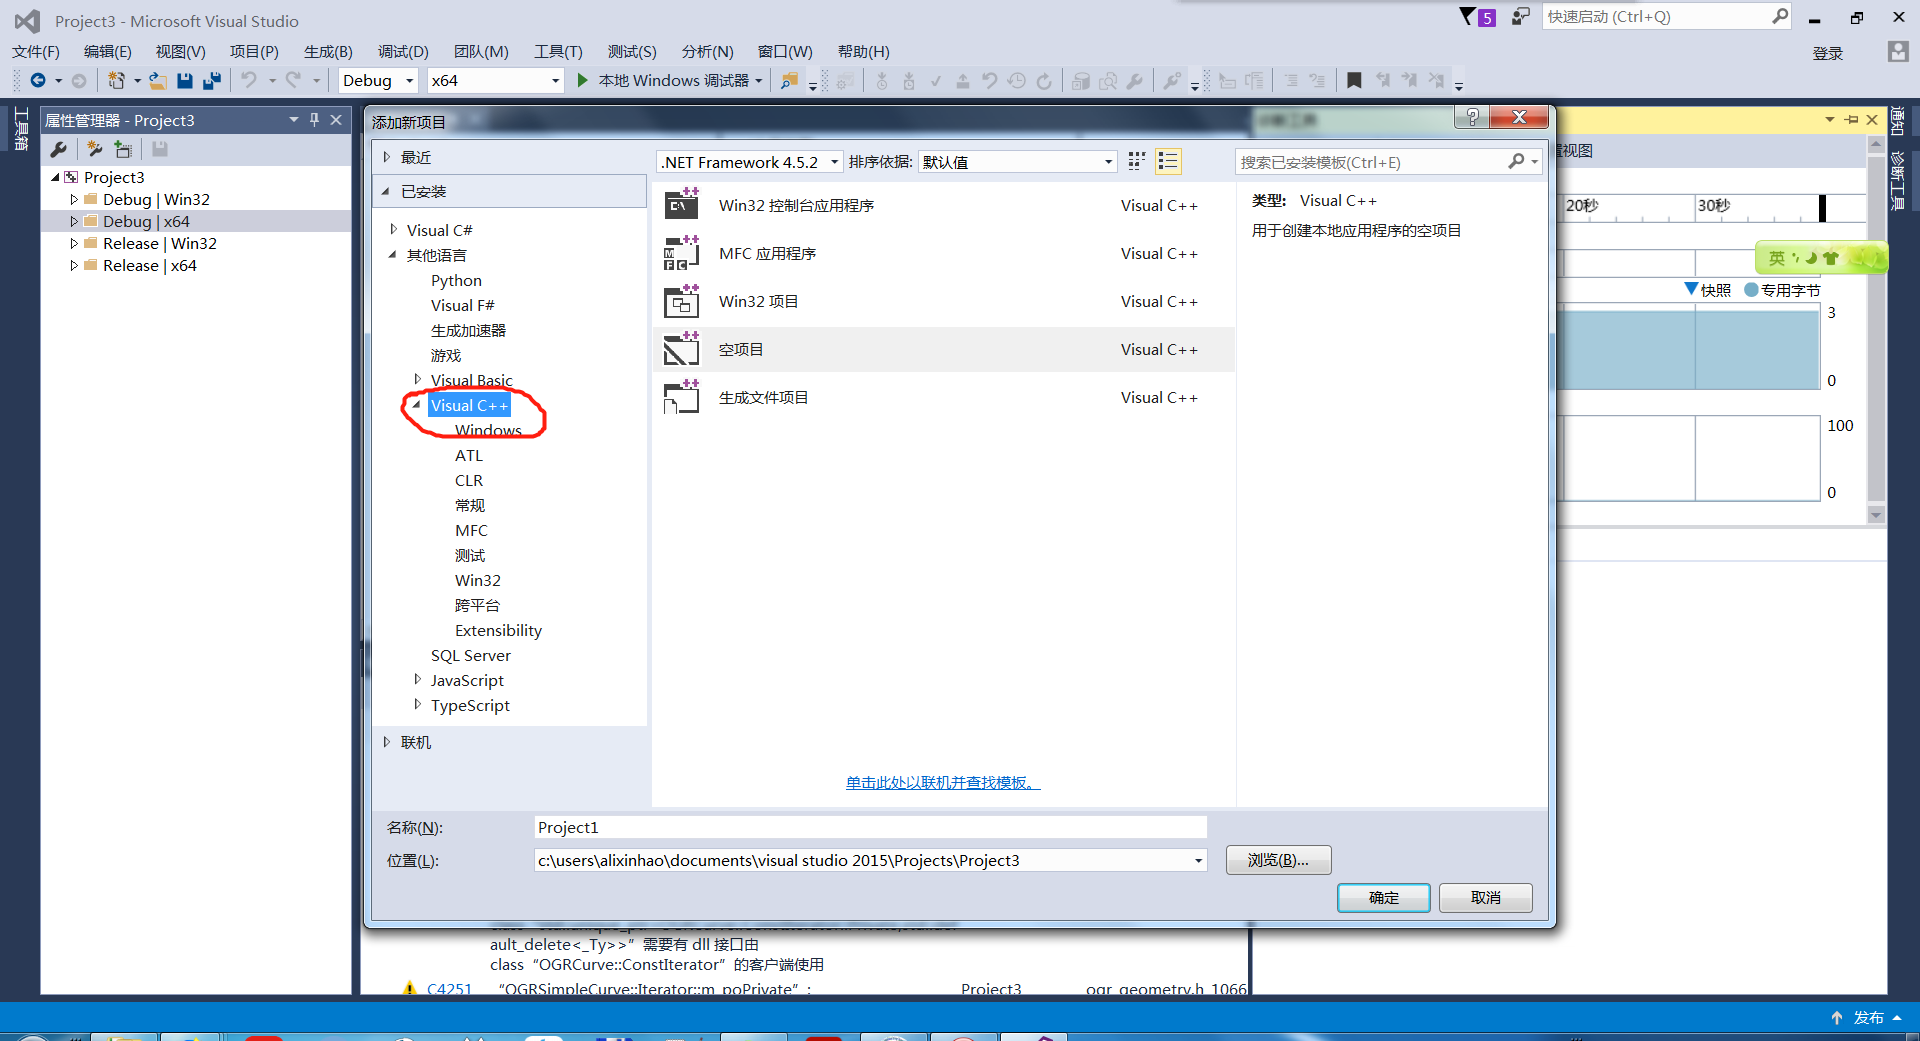1920x1041 pixels.
Task: Select the SQL Server node
Action: tap(470, 656)
